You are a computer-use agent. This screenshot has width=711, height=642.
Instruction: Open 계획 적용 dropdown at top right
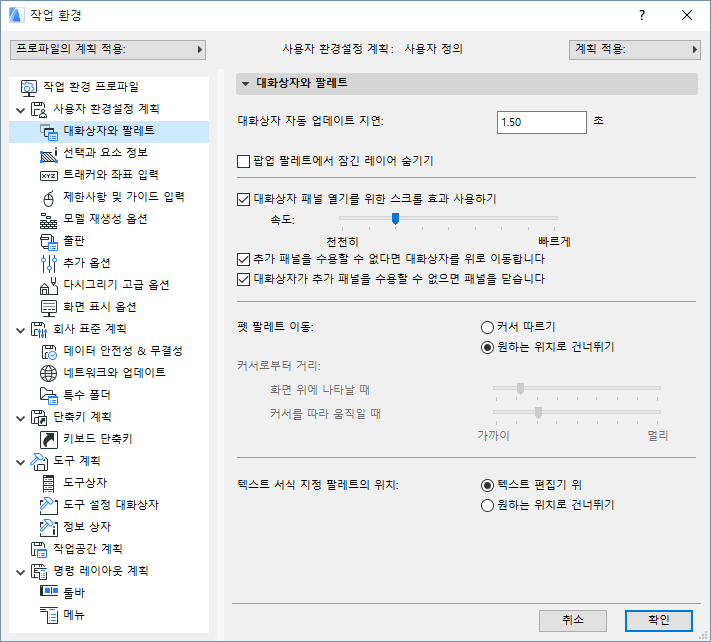point(634,49)
